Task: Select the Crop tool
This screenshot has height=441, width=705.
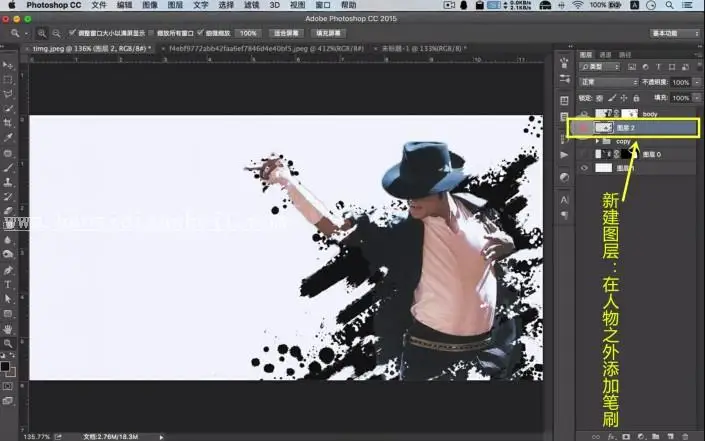Action: (x=8, y=123)
